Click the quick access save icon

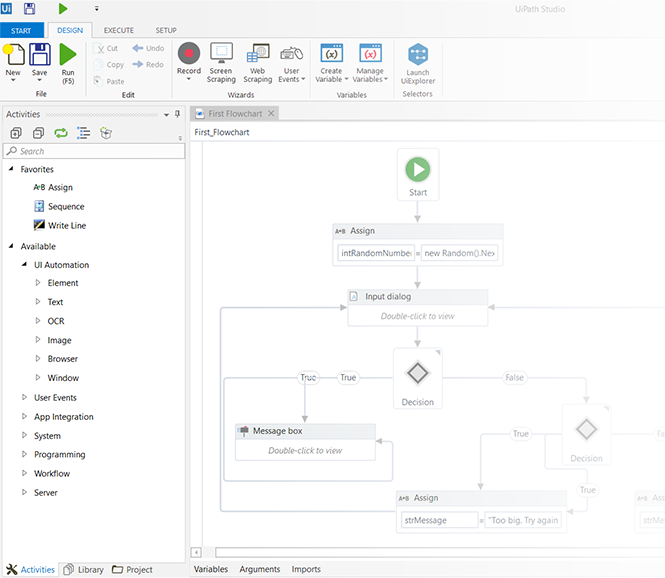pos(29,8)
